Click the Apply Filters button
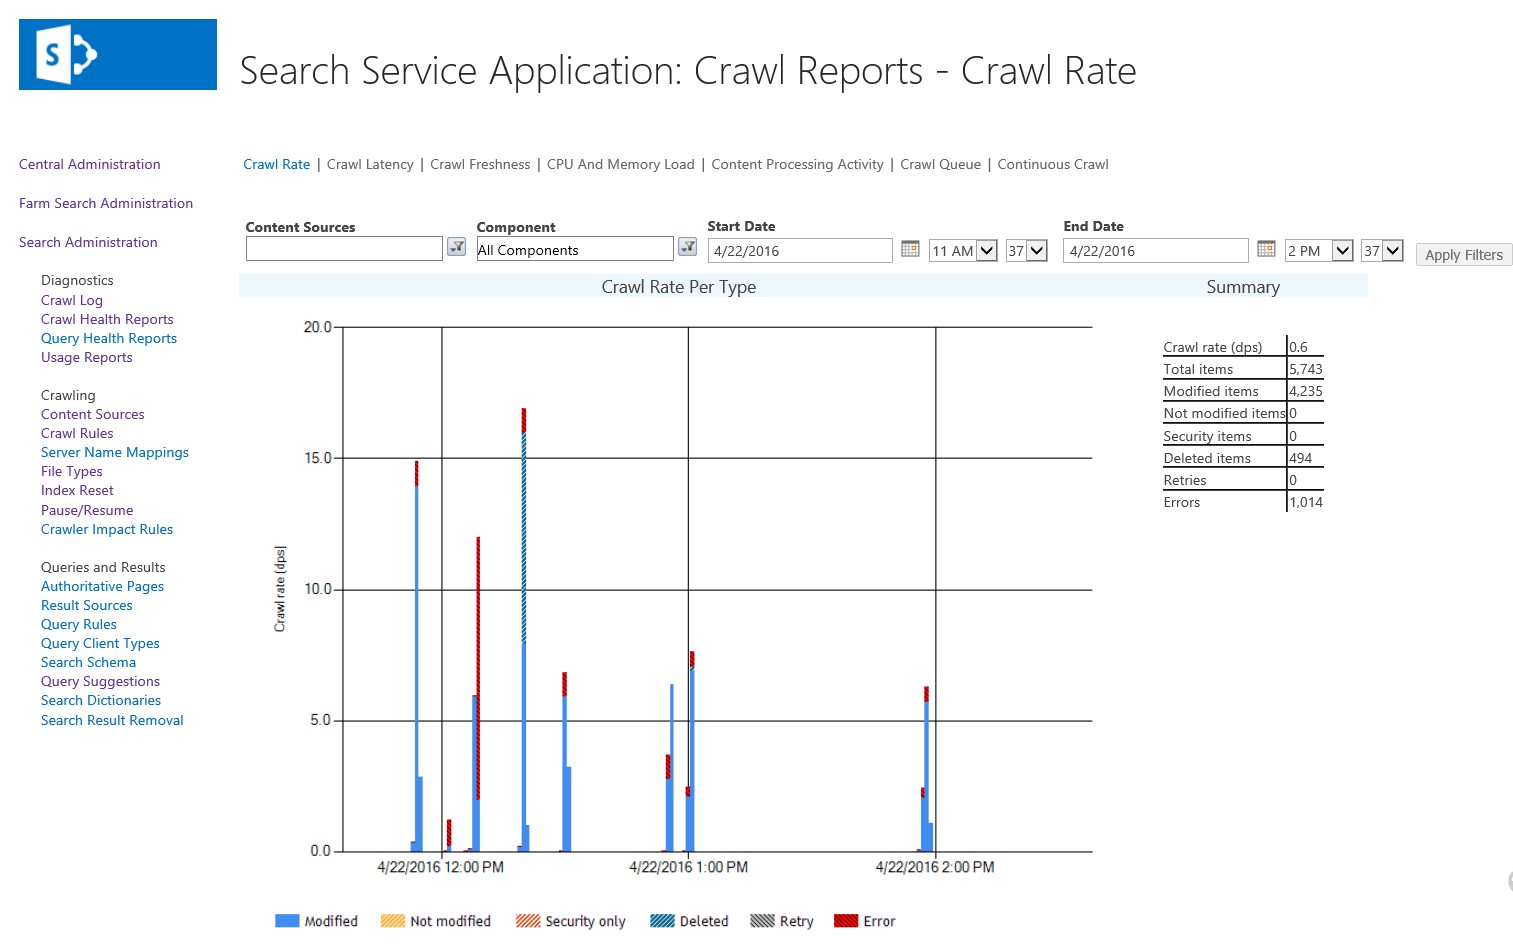1513x947 pixels. (1464, 255)
